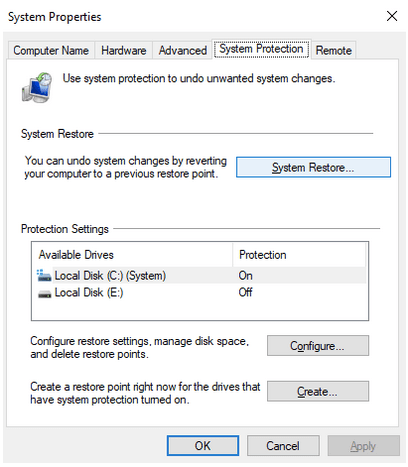408x467 pixels.
Task: Open the Hardware tab
Action: point(124,50)
